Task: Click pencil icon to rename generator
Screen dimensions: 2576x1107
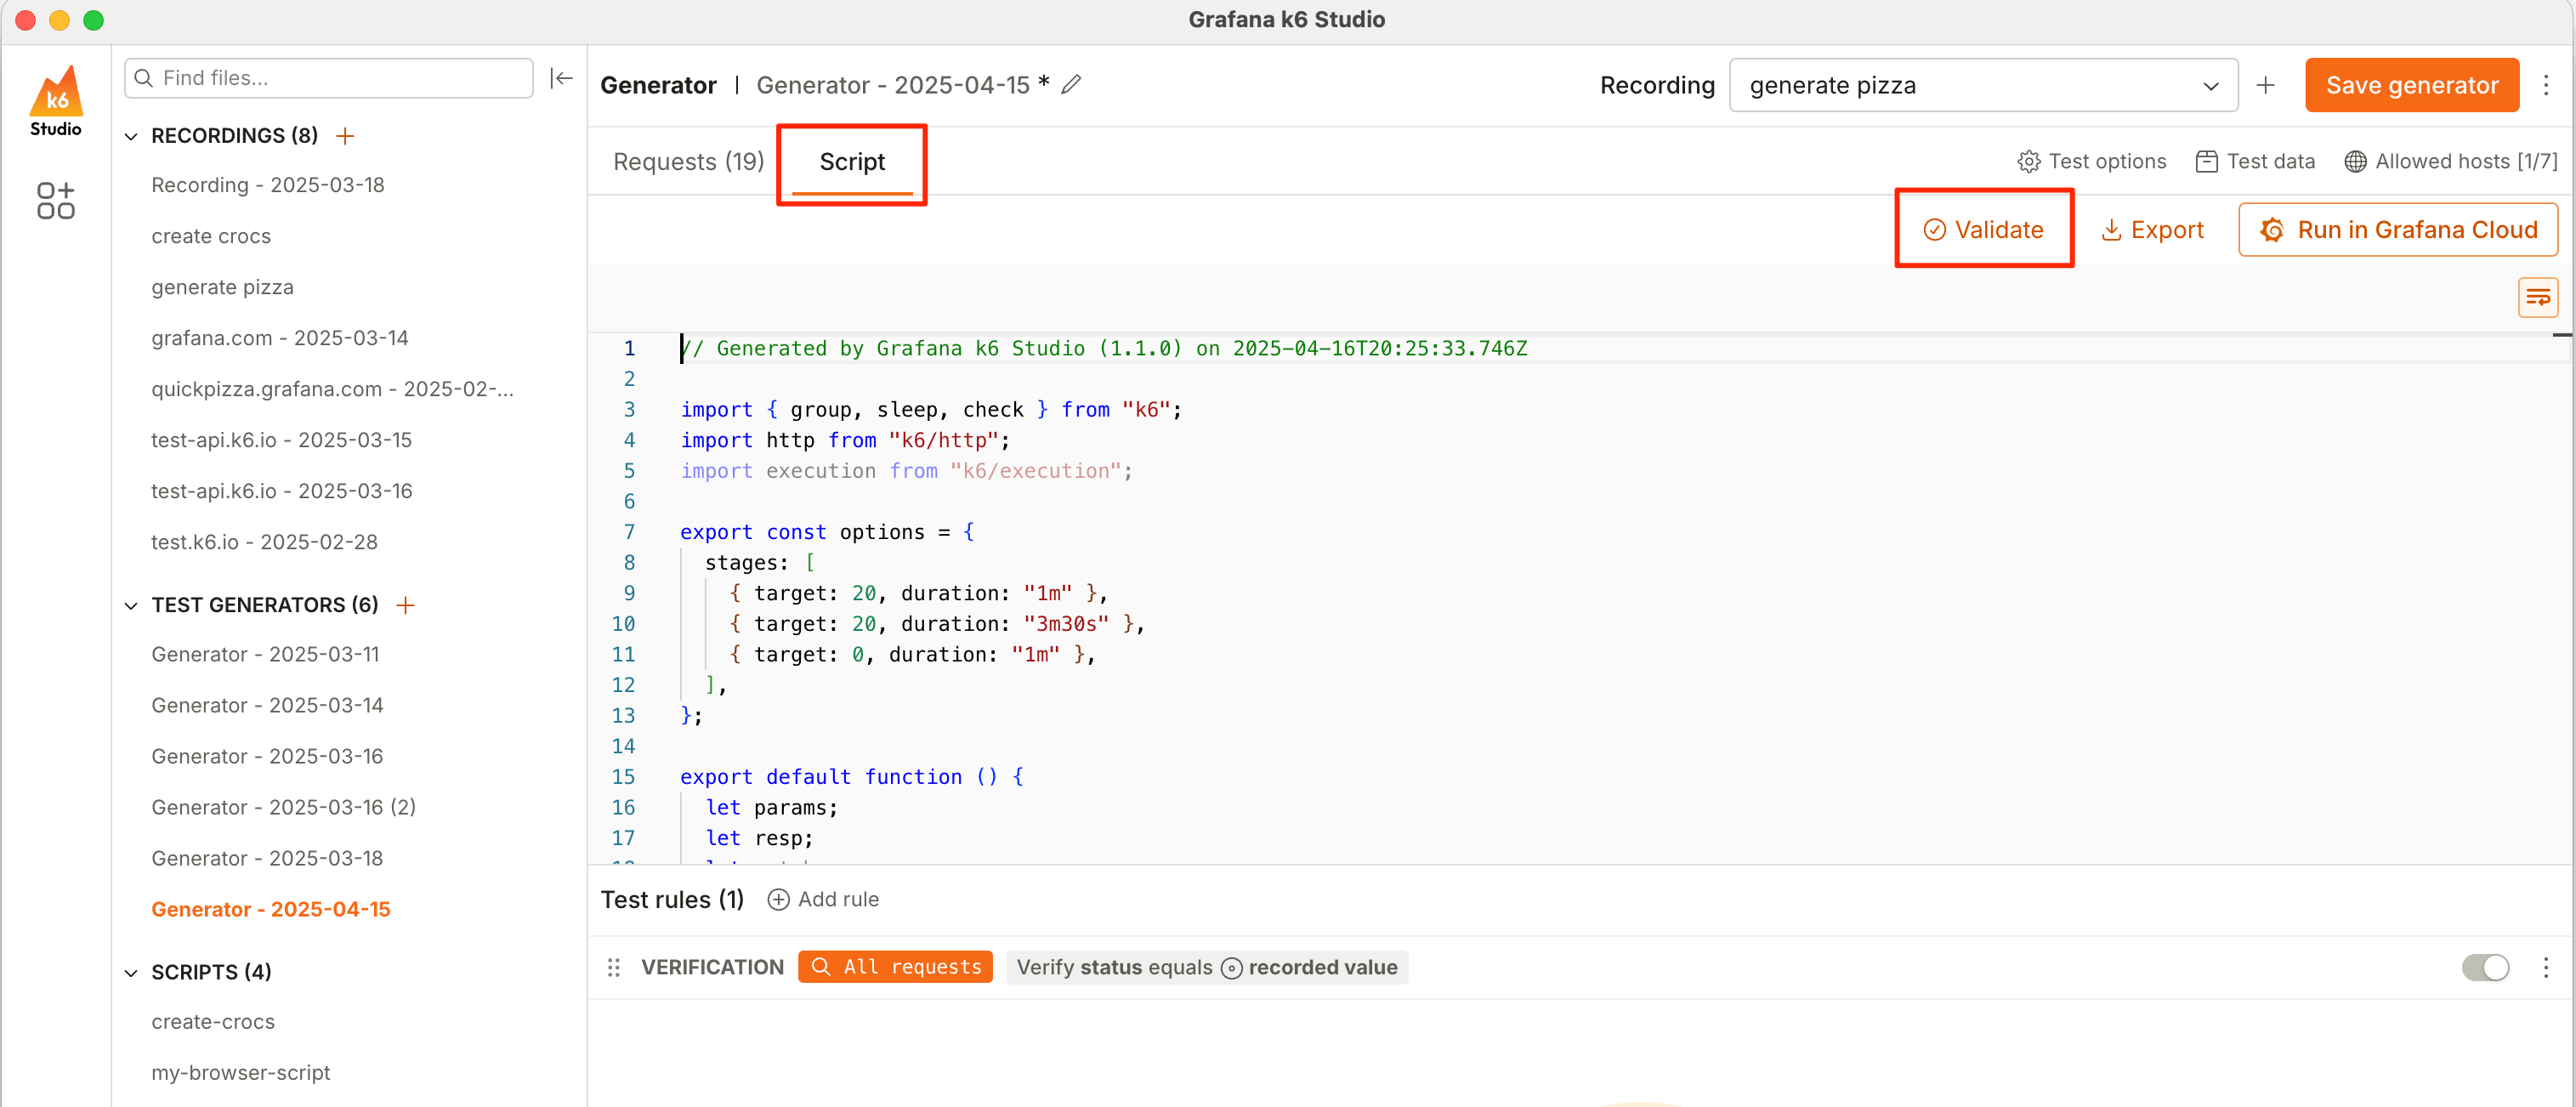Action: (x=1071, y=85)
